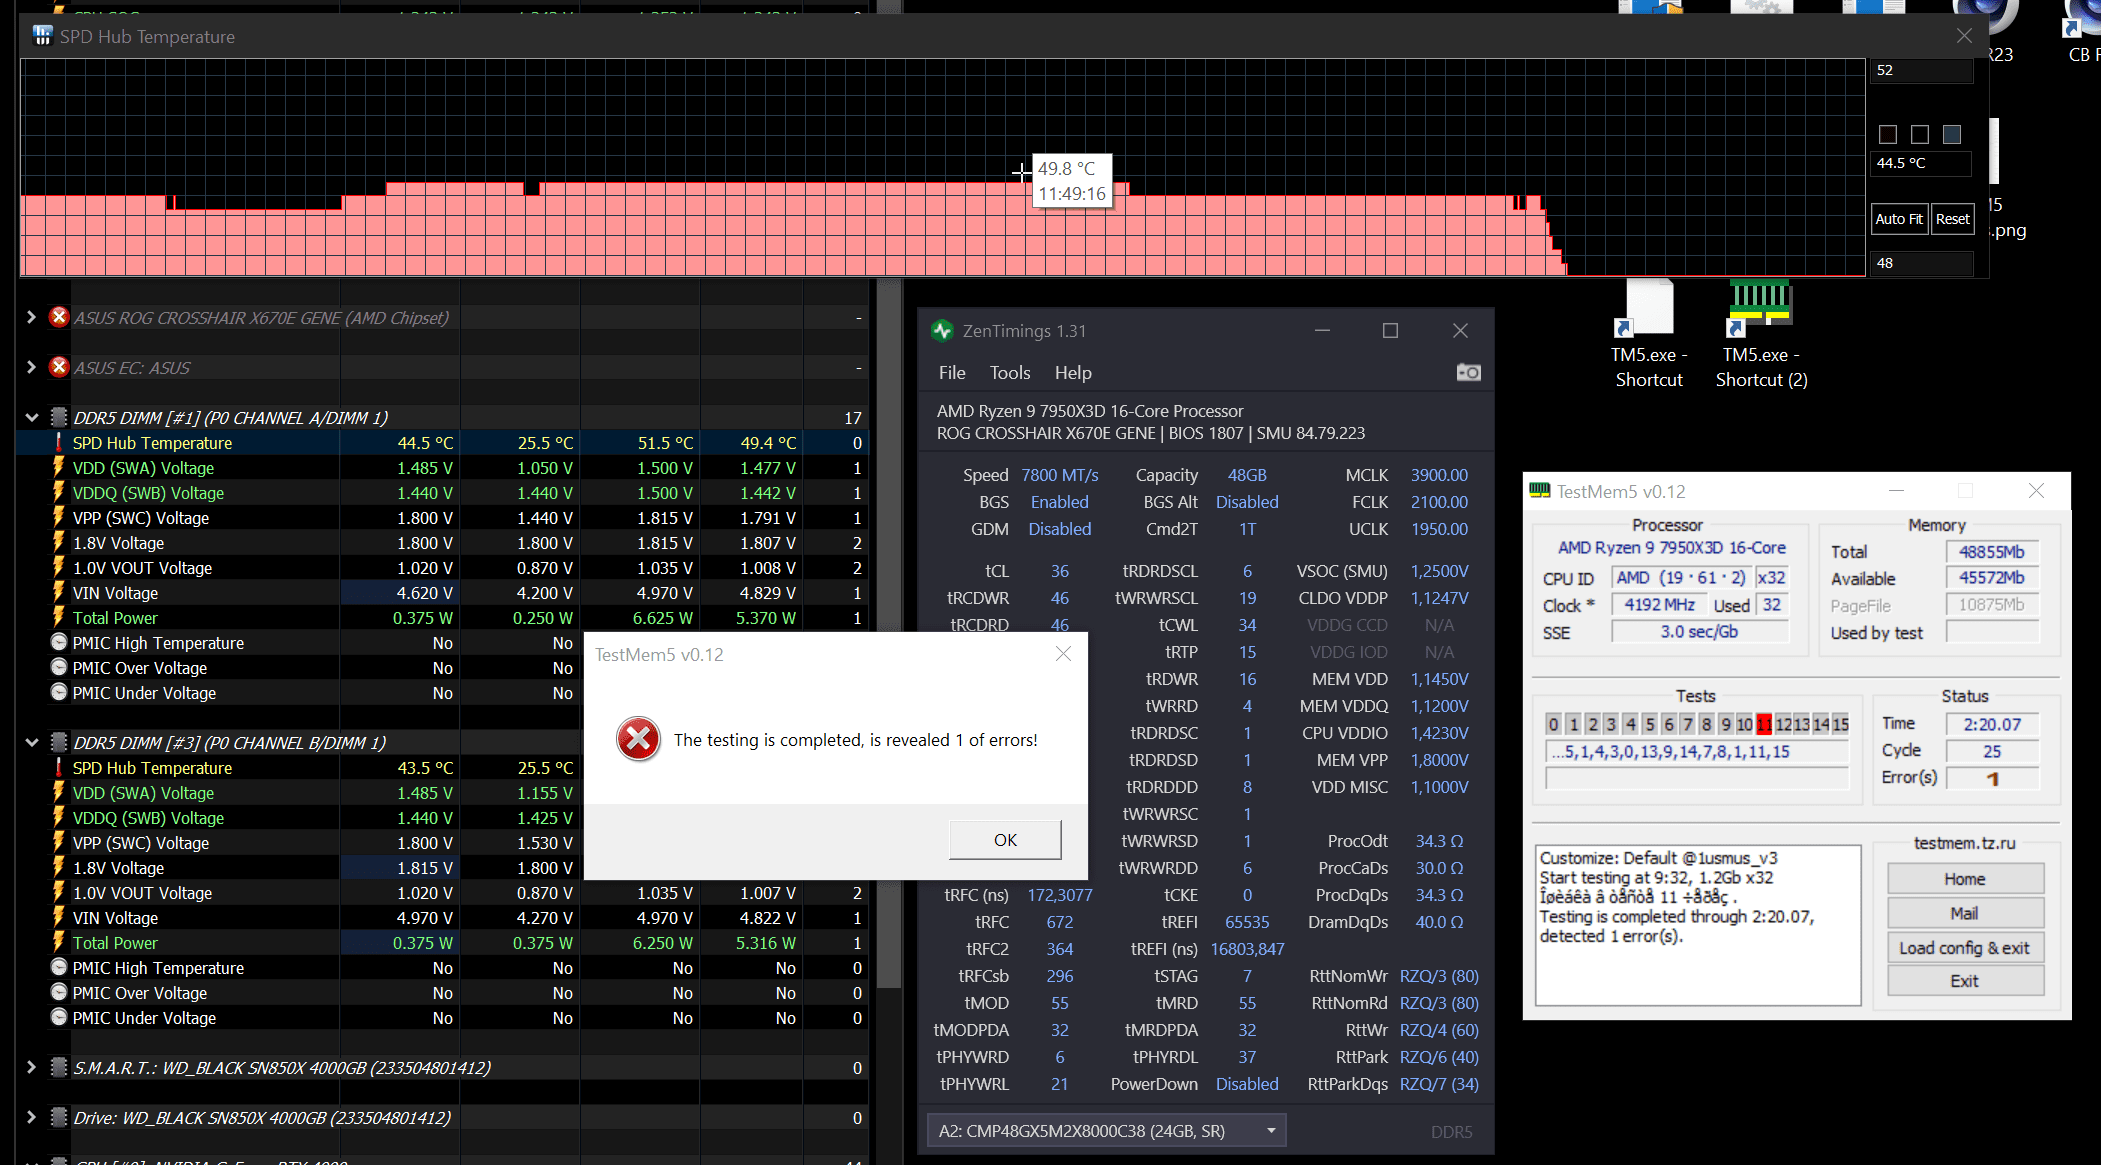Click the 7800 MT/s Speed value in ZenTimings
This screenshot has width=2101, height=1165.
(x=1059, y=475)
